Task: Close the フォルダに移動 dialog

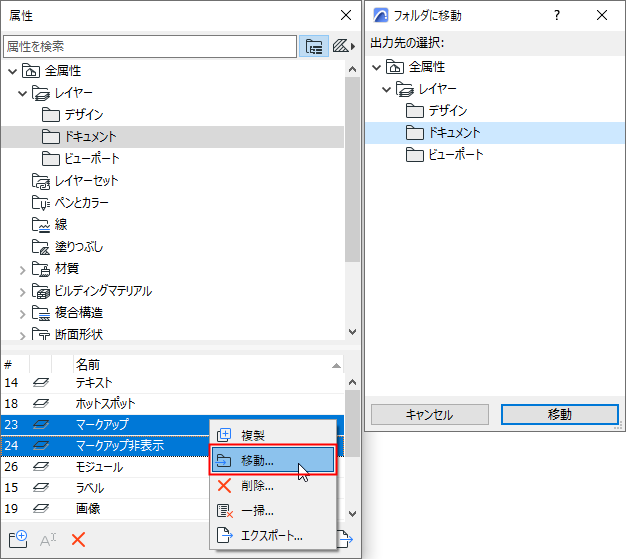Action: coord(602,15)
